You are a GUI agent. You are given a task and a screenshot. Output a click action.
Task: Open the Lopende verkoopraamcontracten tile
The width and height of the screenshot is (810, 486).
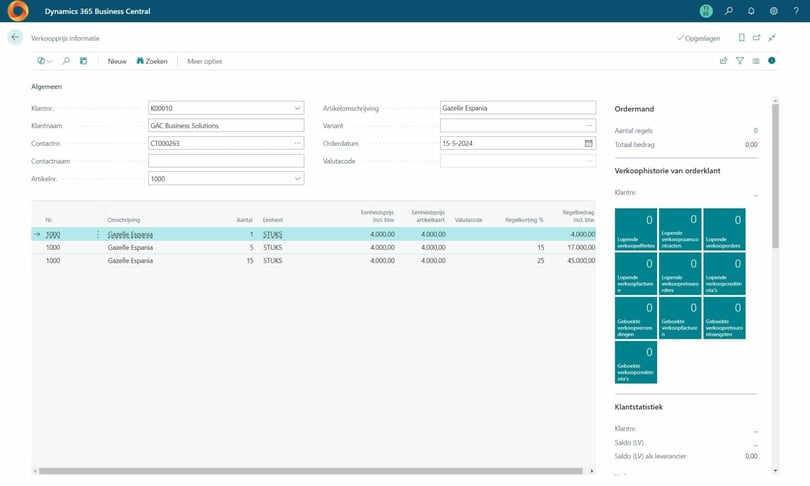point(680,229)
